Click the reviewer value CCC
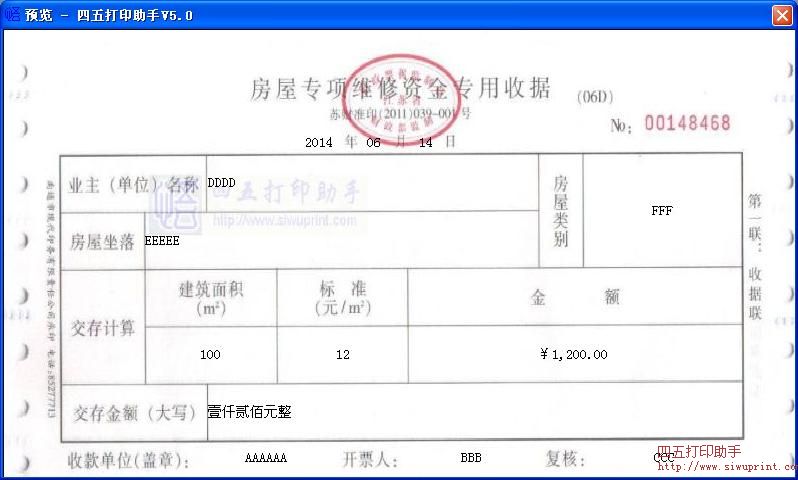Screen dimensions: 798x480 point(664,458)
